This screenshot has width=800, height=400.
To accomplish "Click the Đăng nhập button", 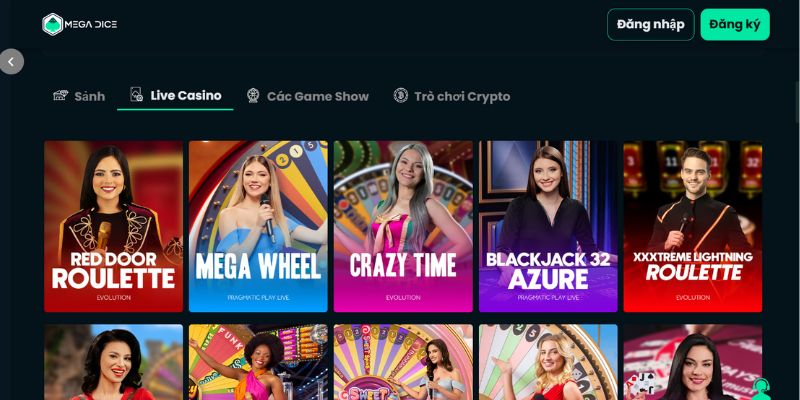I will 651,24.
